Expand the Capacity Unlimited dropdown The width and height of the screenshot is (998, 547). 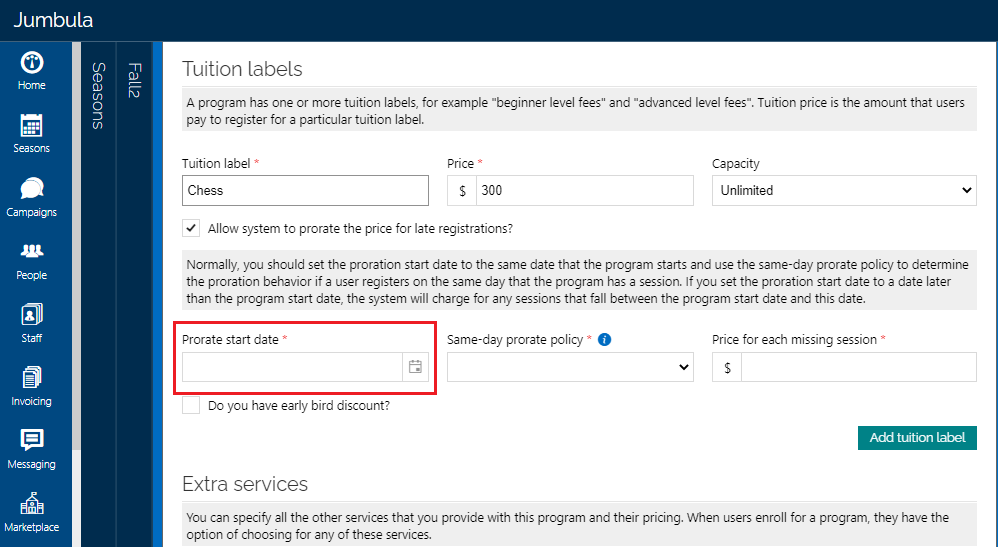tap(844, 190)
